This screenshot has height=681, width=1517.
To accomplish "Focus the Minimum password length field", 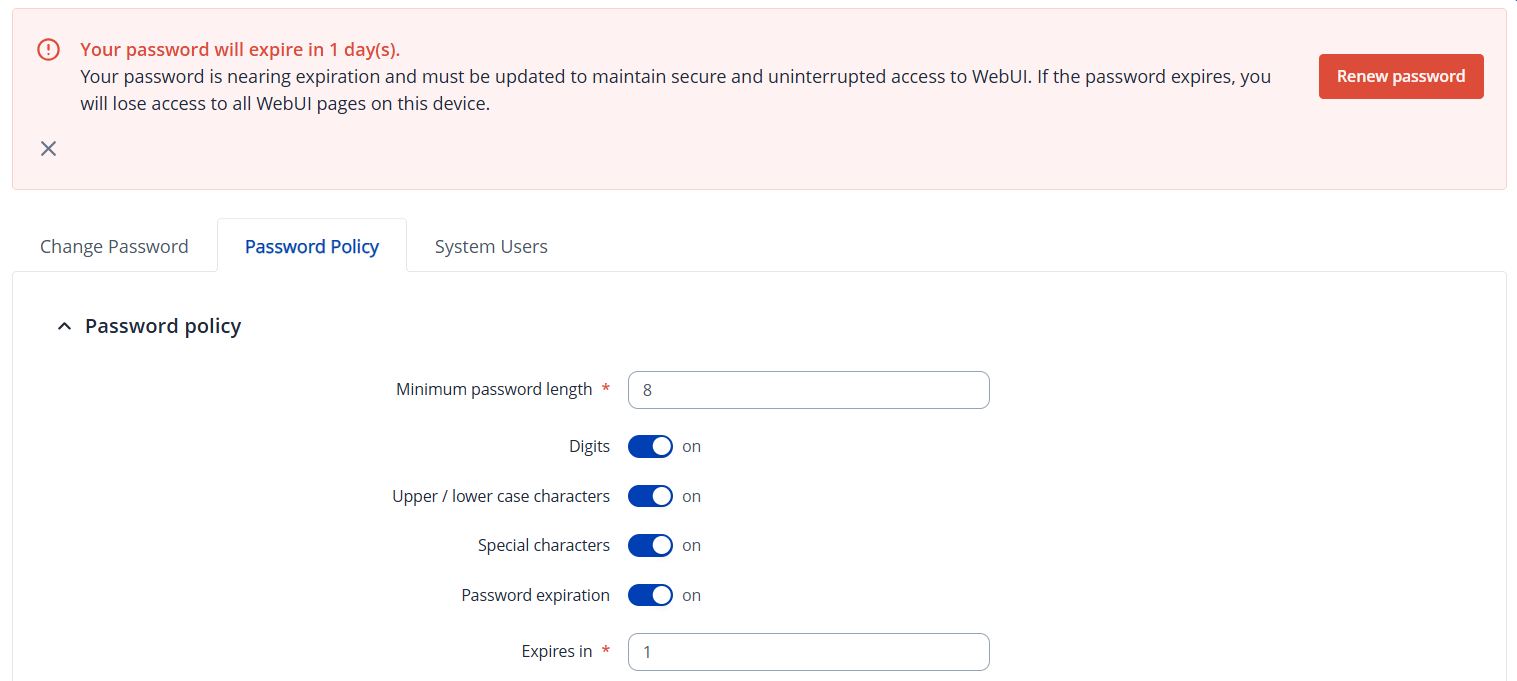I will tap(808, 390).
